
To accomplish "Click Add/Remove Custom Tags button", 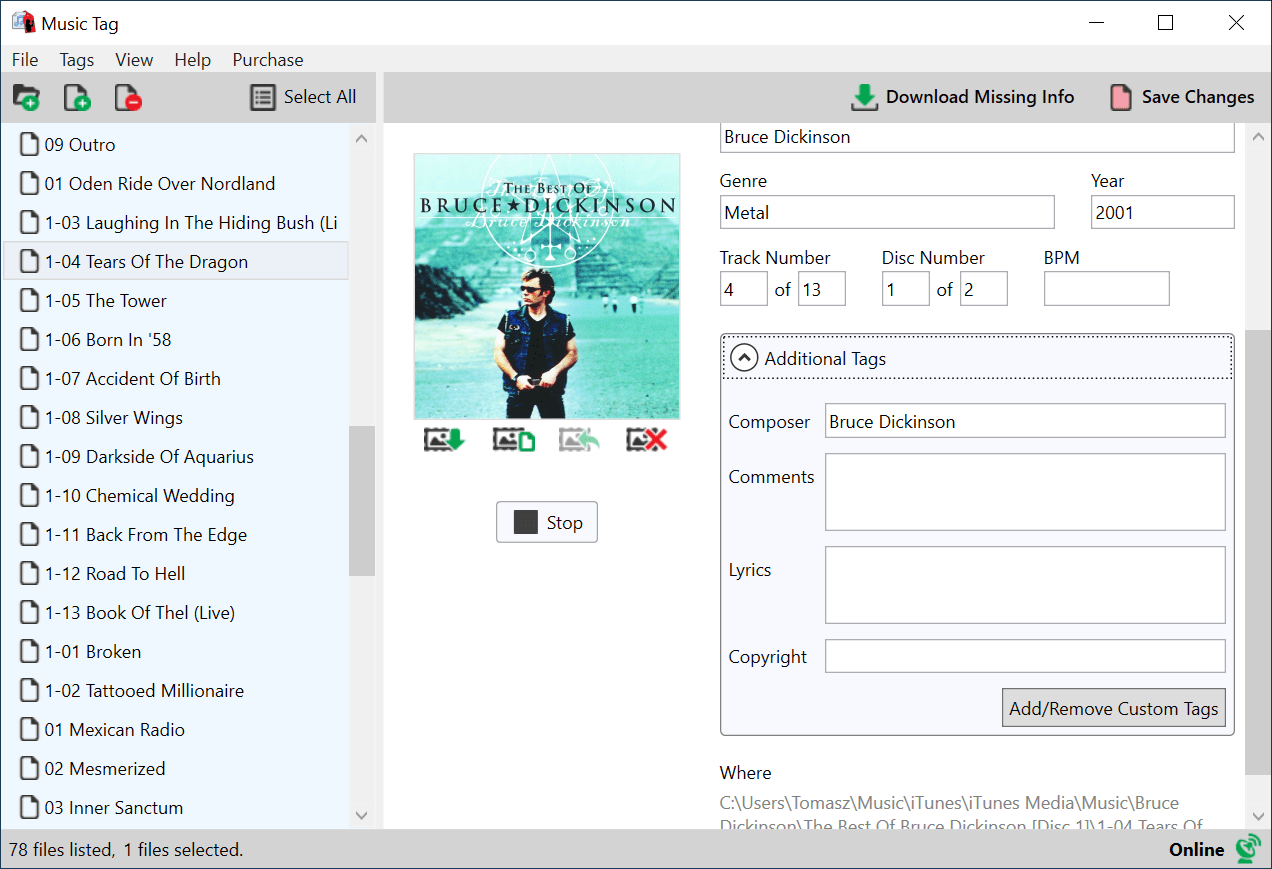I will coord(1114,708).
